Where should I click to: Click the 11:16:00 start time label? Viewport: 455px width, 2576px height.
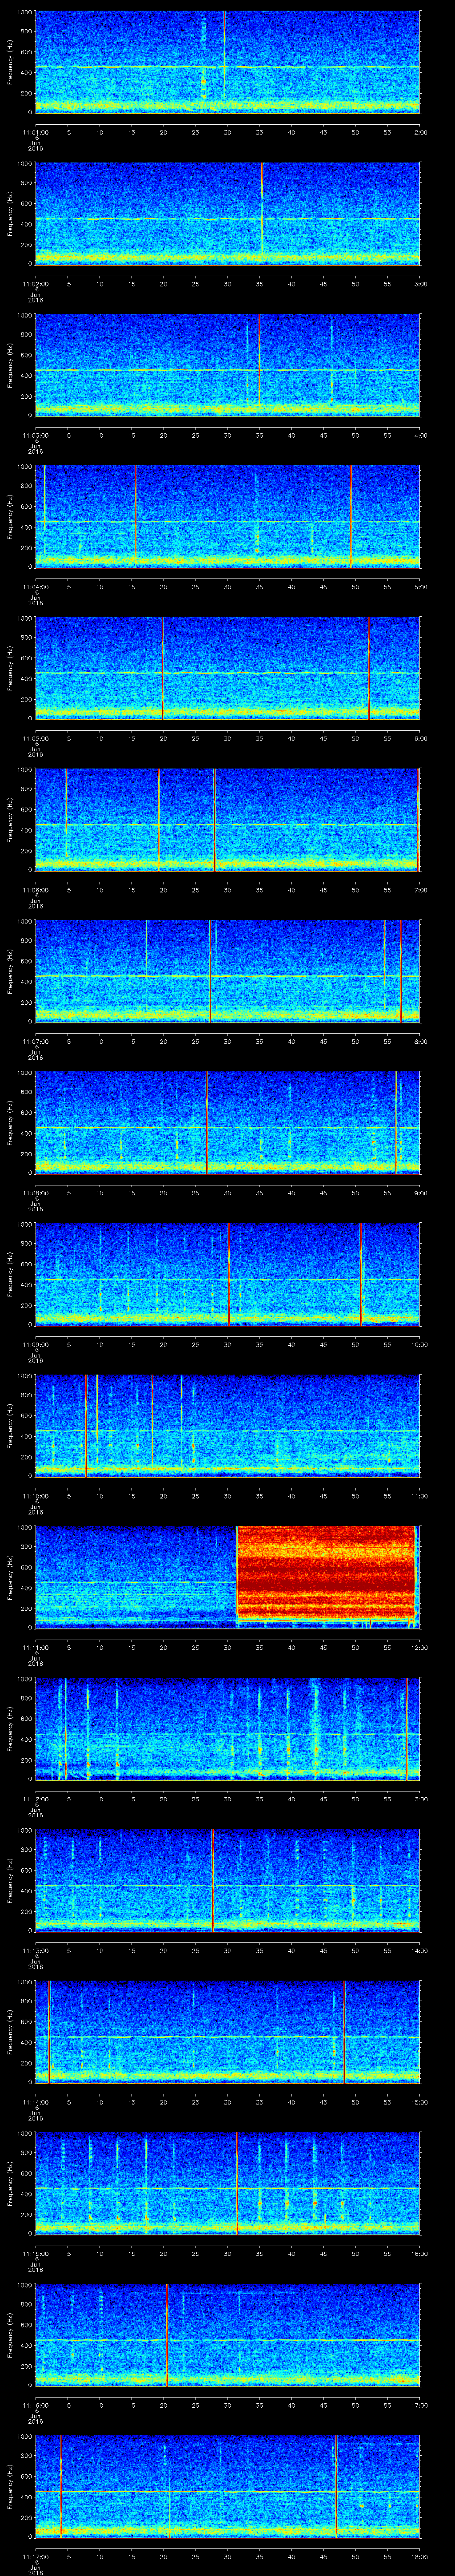pos(35,2404)
